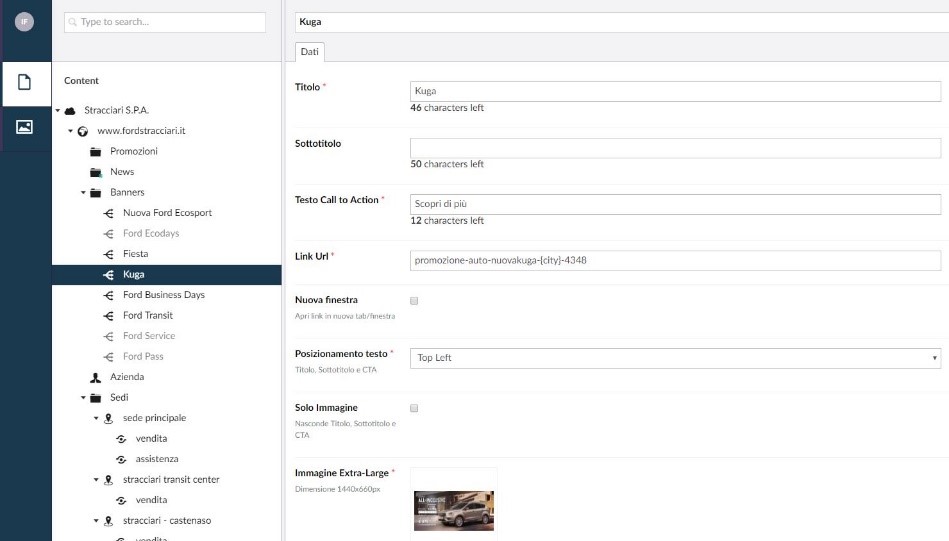Open the Ford Pass banner
The width and height of the screenshot is (949, 541).
pos(143,356)
